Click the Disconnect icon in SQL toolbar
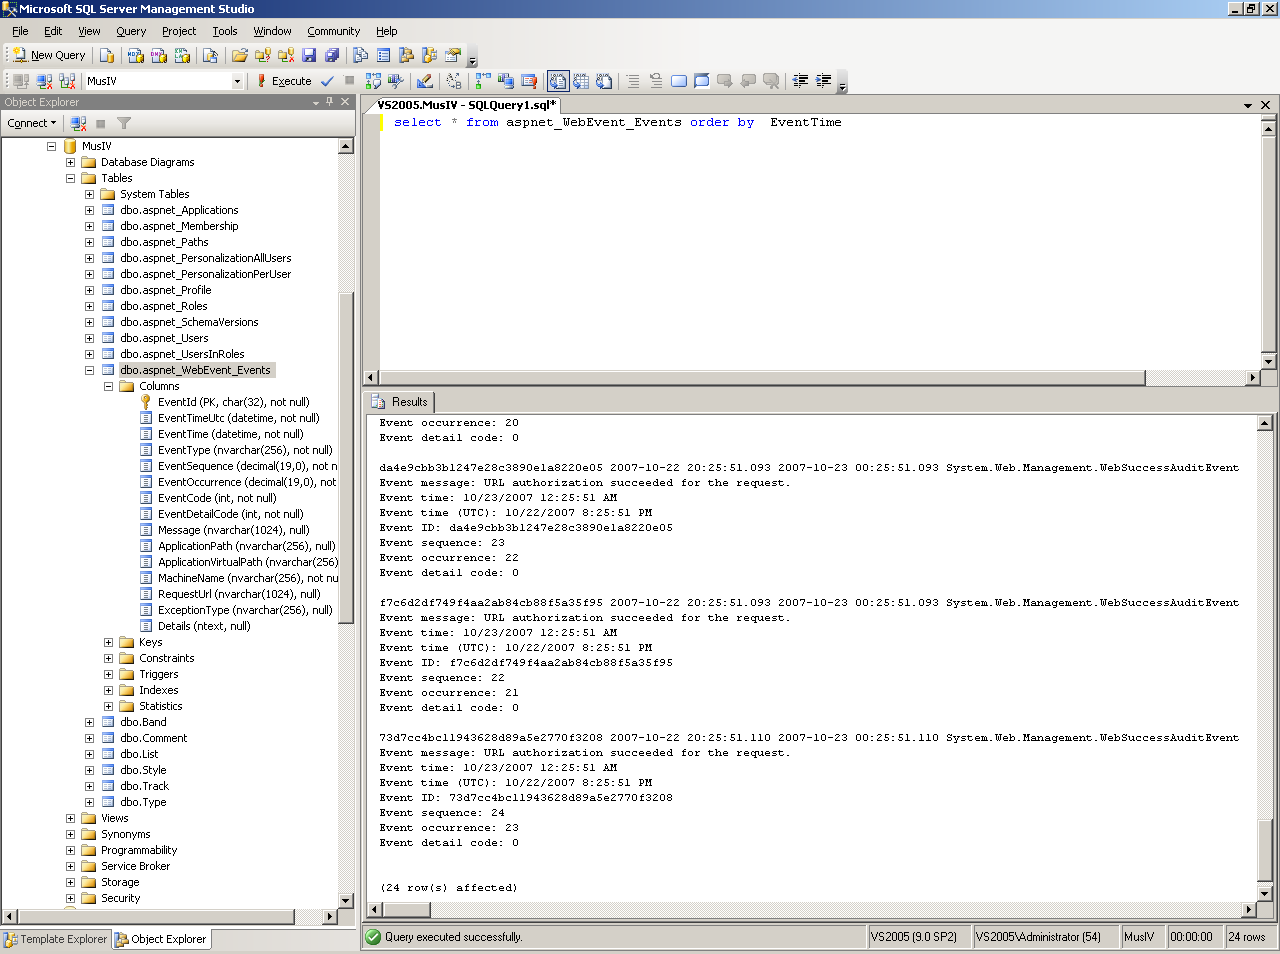Screen dimensions: 1280x954 44,81
